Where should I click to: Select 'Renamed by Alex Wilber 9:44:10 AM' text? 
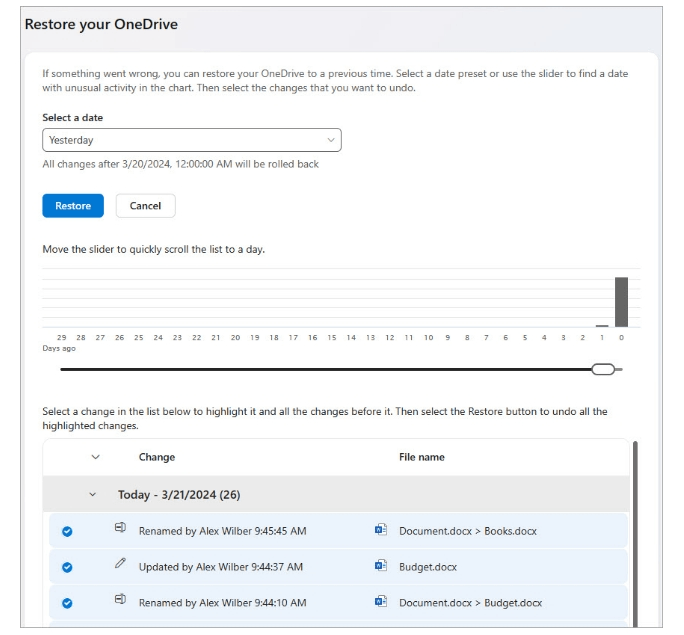222,603
